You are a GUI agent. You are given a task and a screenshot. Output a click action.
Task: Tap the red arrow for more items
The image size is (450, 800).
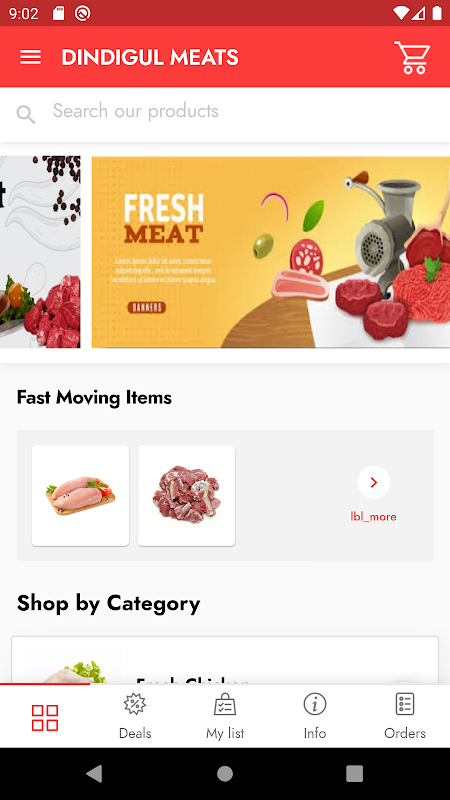click(374, 482)
